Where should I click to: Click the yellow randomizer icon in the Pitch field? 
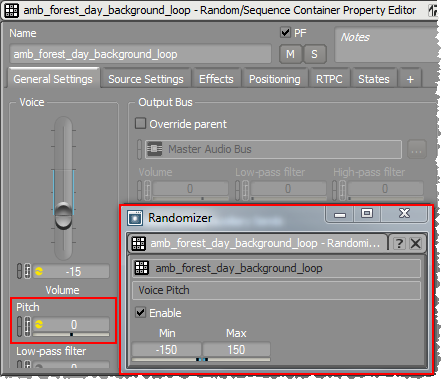[39, 324]
